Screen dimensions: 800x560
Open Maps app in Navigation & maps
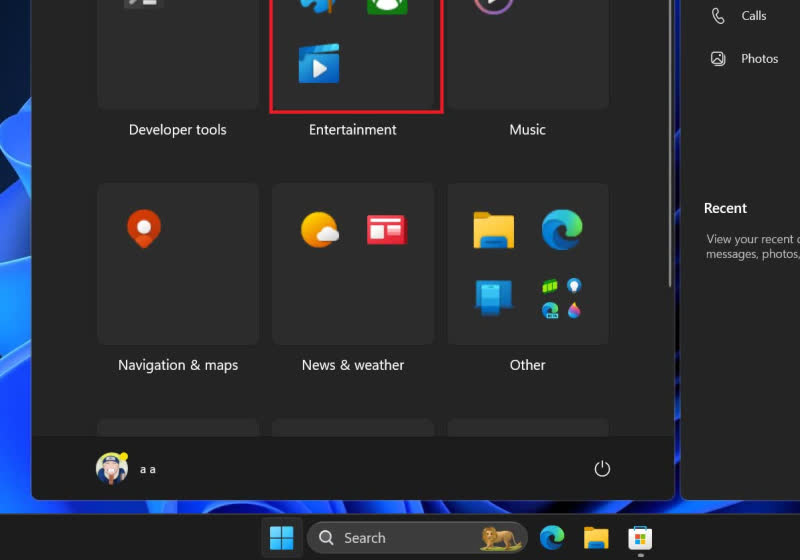144,229
